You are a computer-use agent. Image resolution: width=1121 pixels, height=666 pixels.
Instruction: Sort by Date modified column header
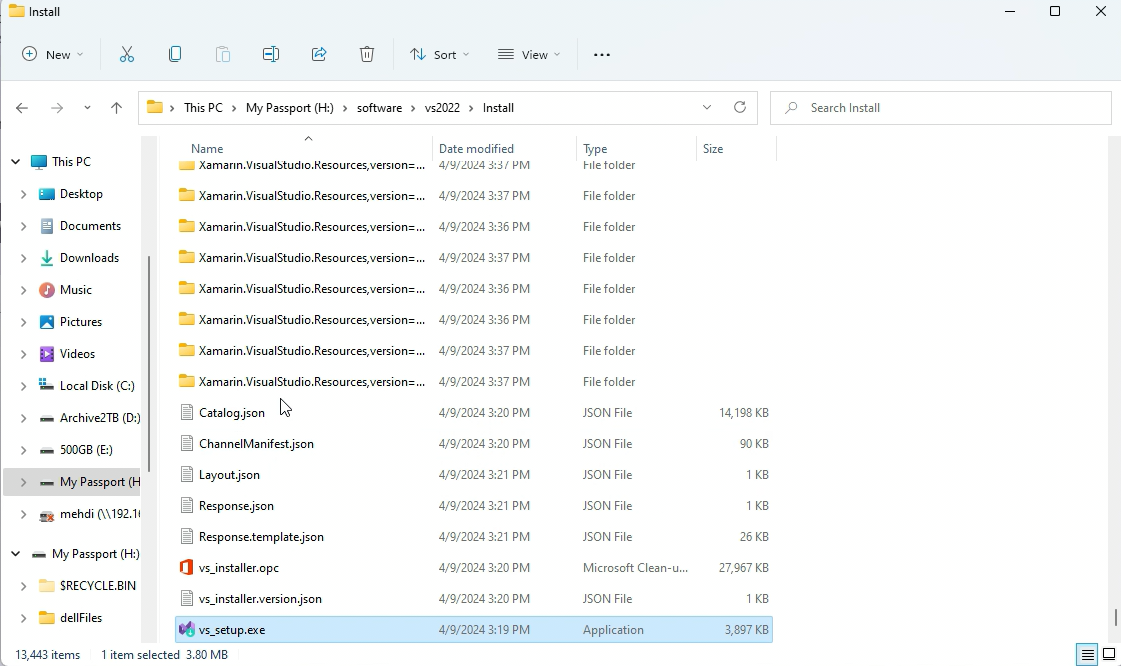point(504,149)
